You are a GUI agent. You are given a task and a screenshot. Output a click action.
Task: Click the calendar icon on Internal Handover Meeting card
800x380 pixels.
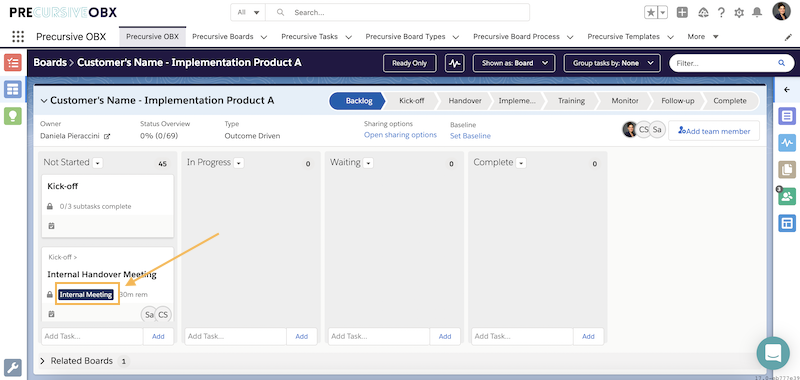[51, 315]
